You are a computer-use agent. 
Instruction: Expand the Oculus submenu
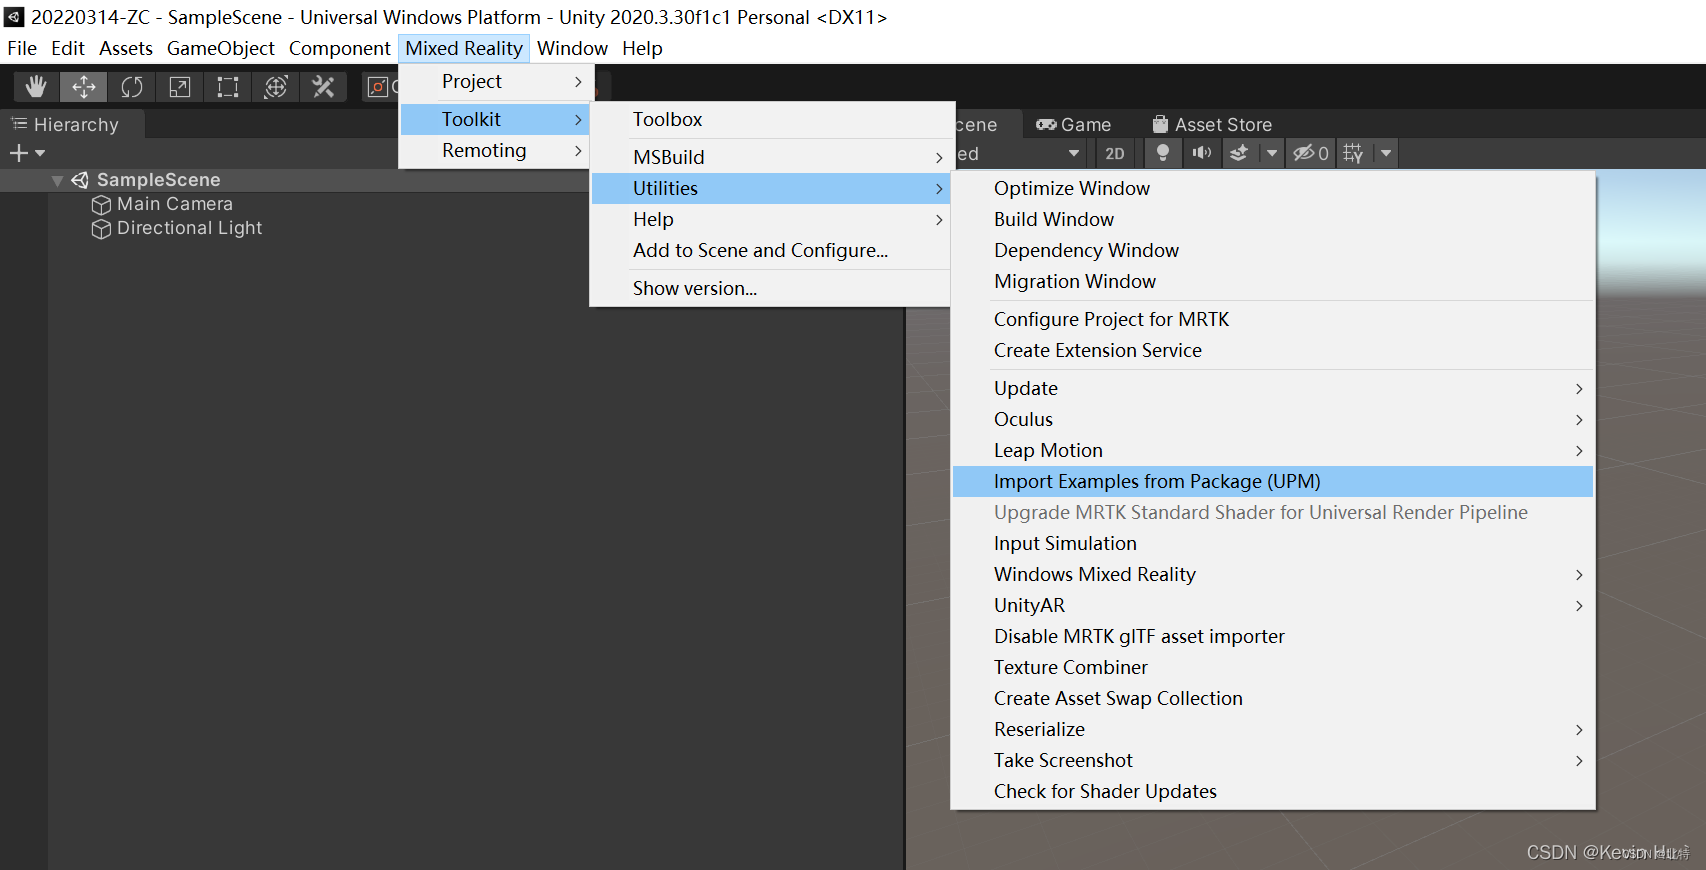(x=1273, y=419)
